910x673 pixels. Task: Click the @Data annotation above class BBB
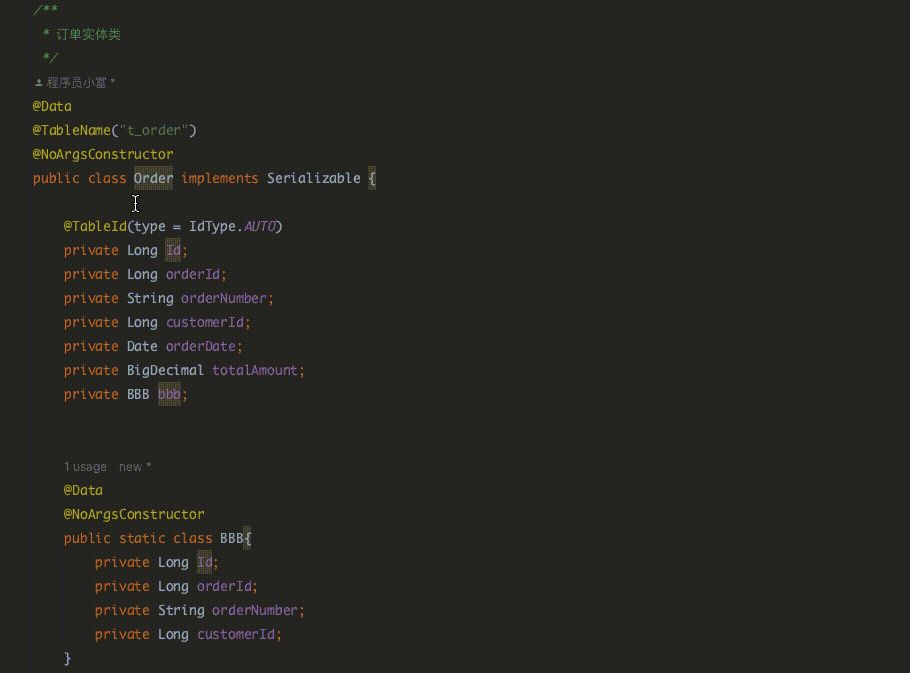[x=83, y=490]
